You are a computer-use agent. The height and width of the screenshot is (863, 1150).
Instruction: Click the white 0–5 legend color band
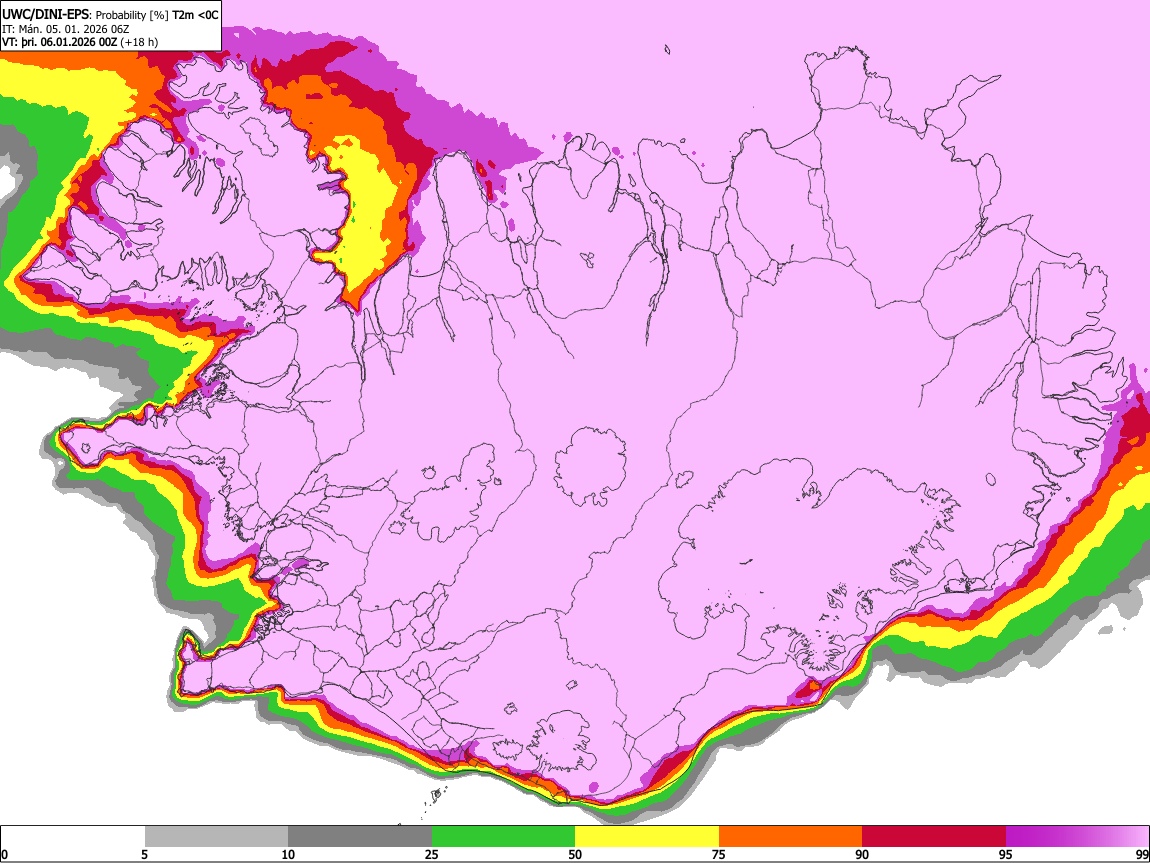click(73, 837)
